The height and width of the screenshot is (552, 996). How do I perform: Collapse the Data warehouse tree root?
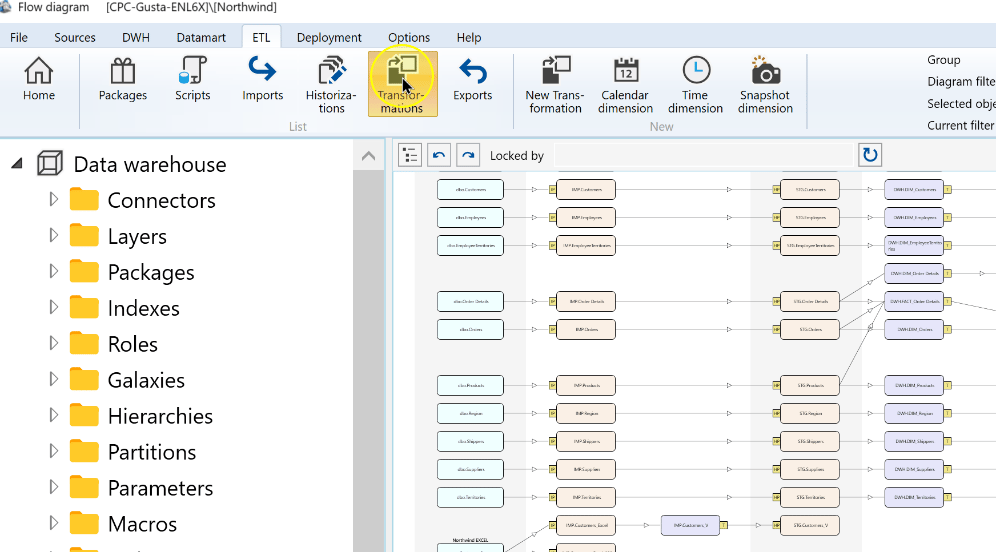click(17, 164)
